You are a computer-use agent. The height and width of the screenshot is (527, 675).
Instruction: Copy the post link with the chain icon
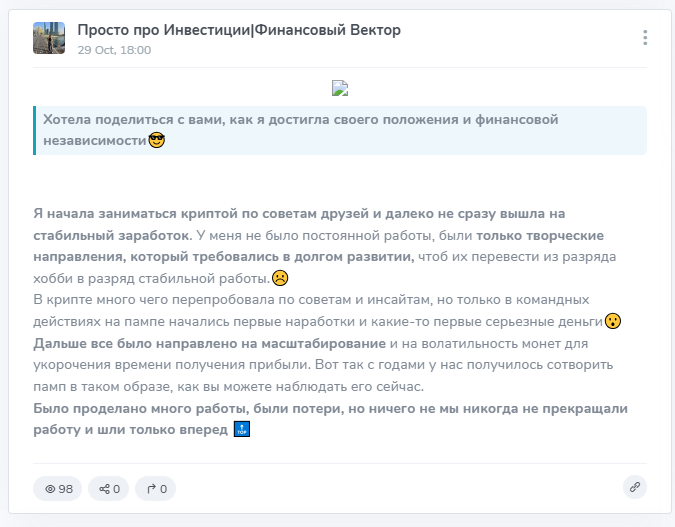click(635, 487)
